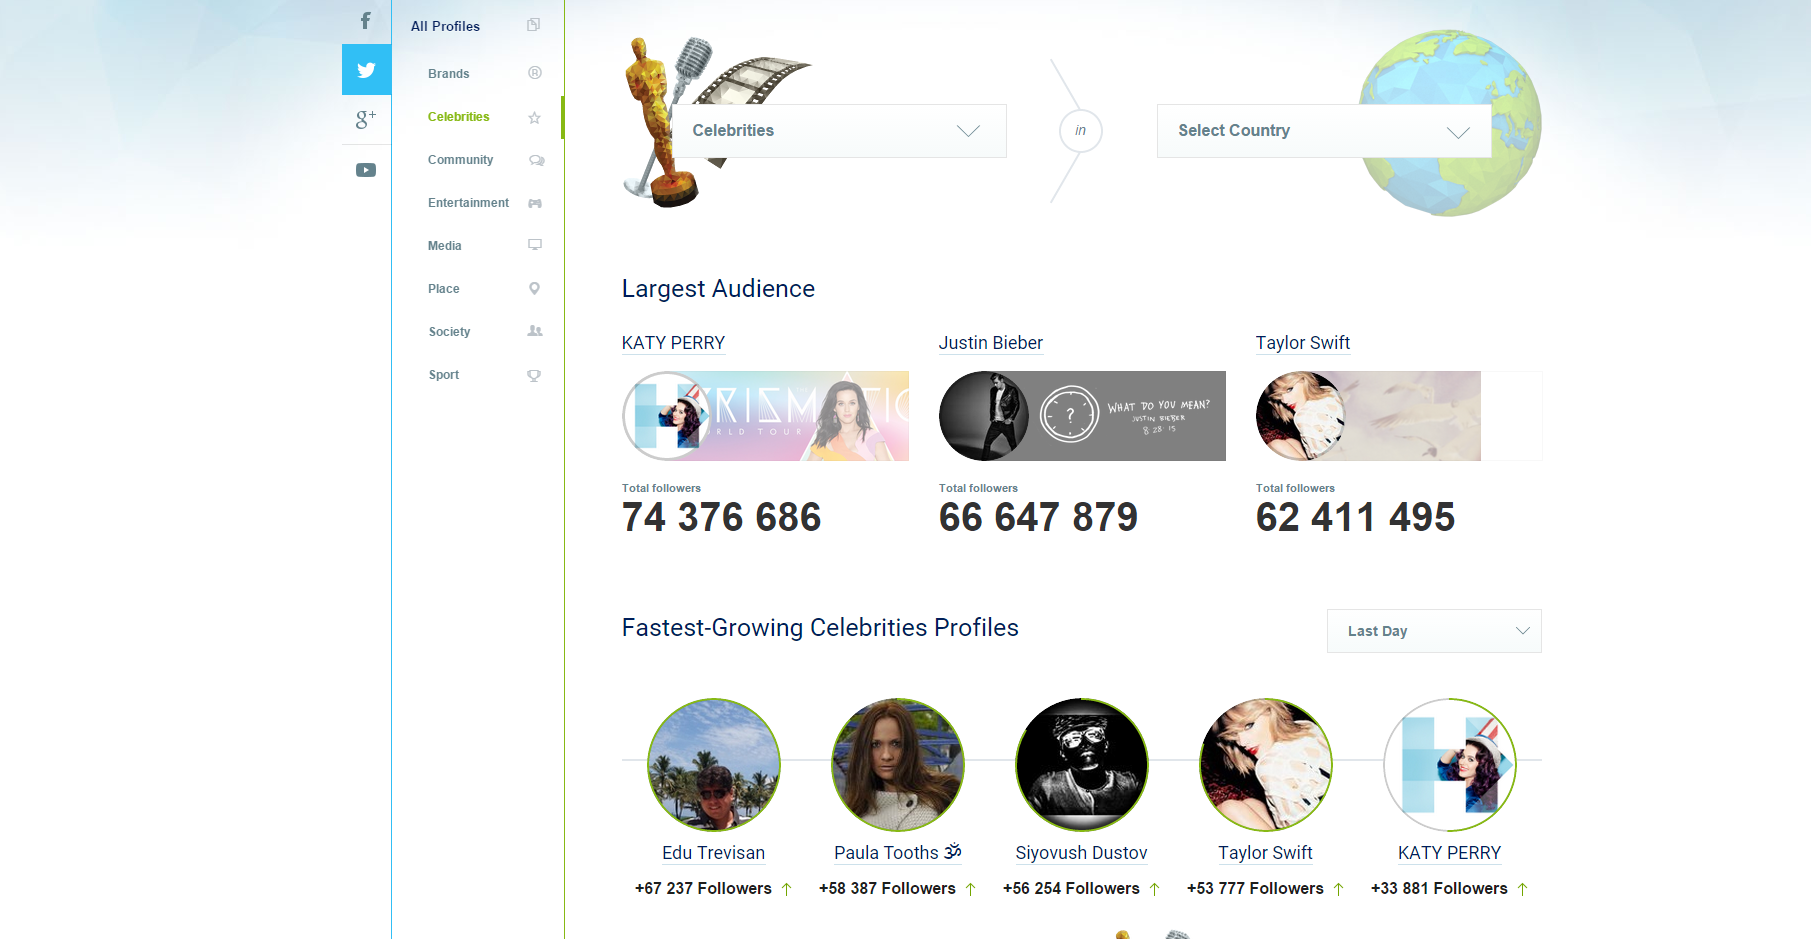Click the Justin Bieber banner image
Image resolution: width=1811 pixels, height=939 pixels.
click(x=1082, y=416)
